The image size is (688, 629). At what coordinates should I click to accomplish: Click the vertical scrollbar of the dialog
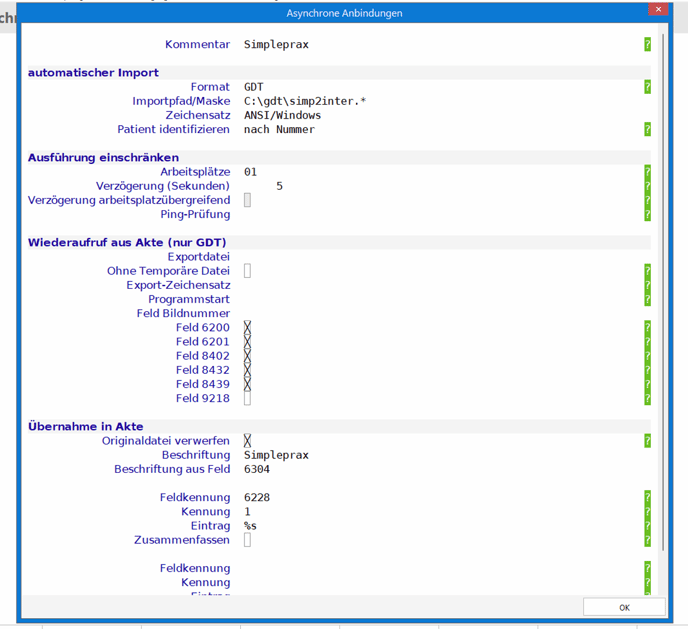(663, 292)
